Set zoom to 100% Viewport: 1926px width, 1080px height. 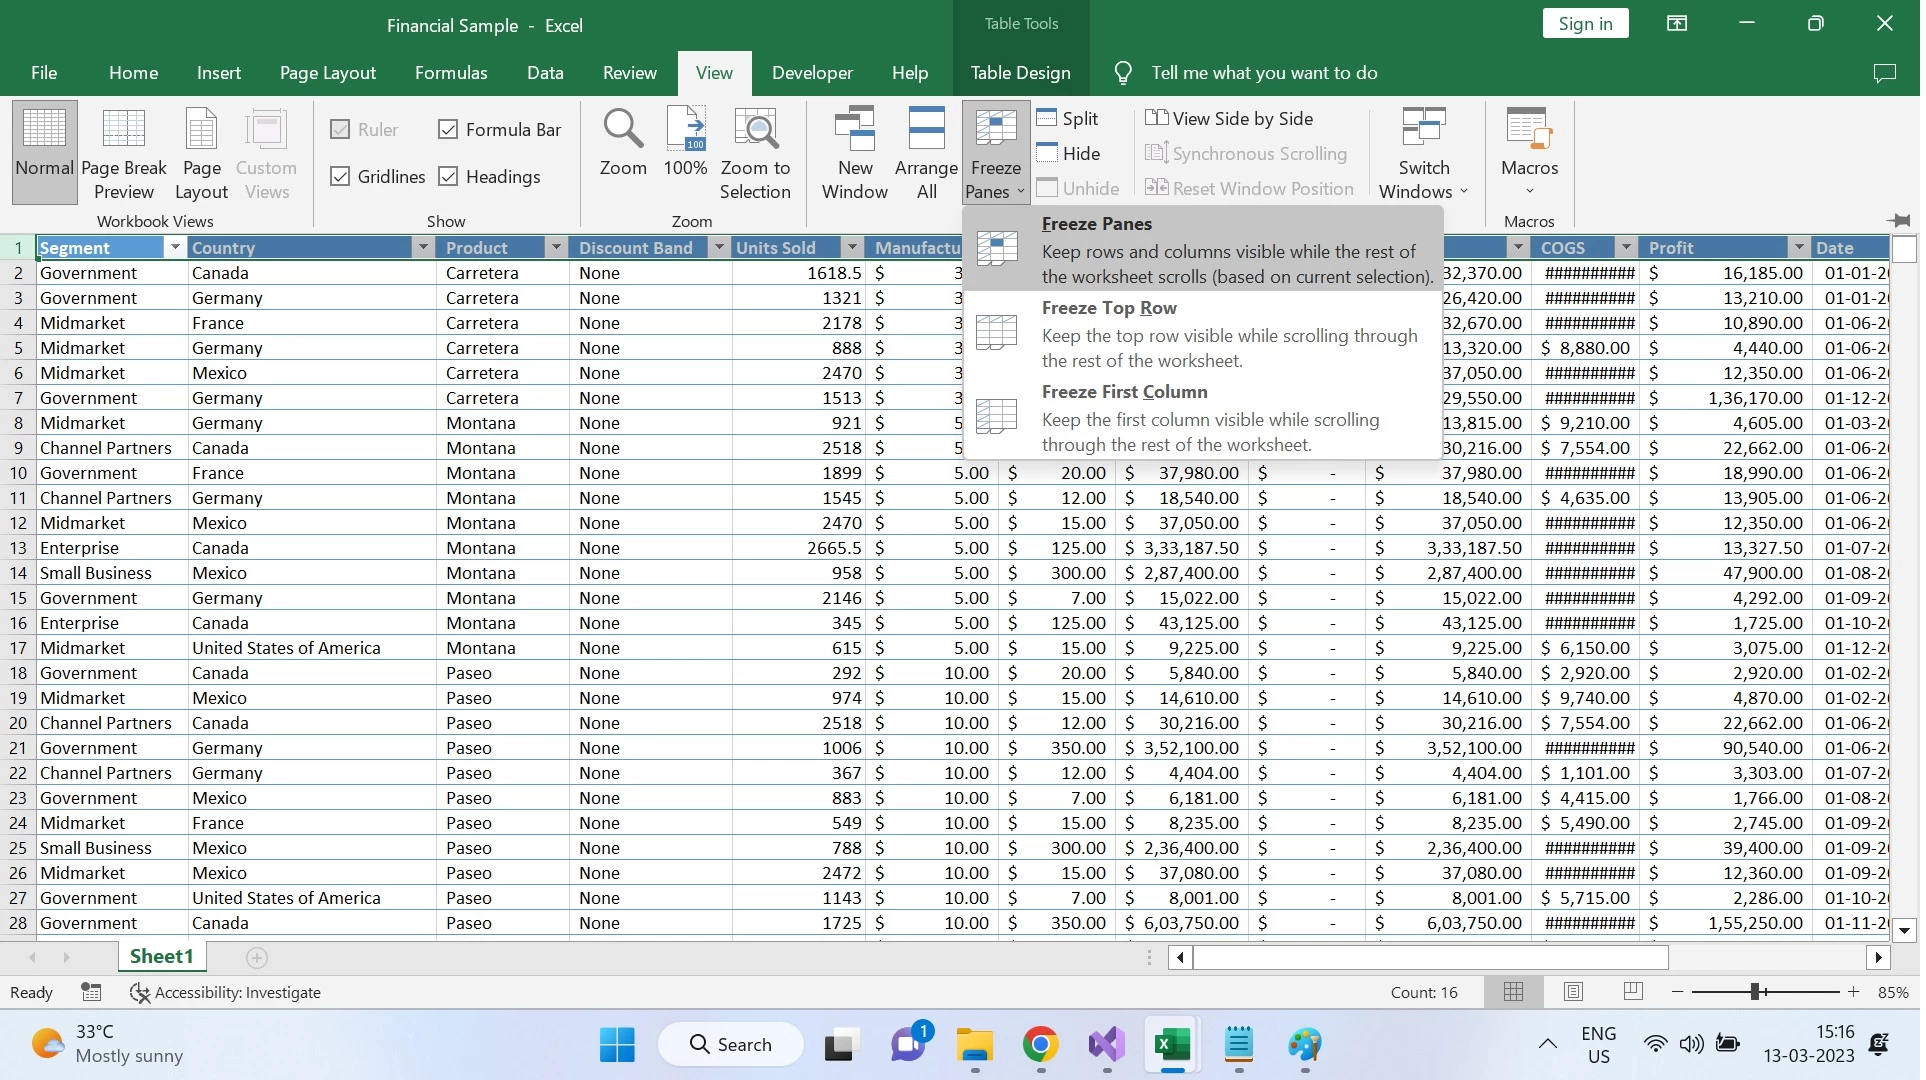pos(685,130)
